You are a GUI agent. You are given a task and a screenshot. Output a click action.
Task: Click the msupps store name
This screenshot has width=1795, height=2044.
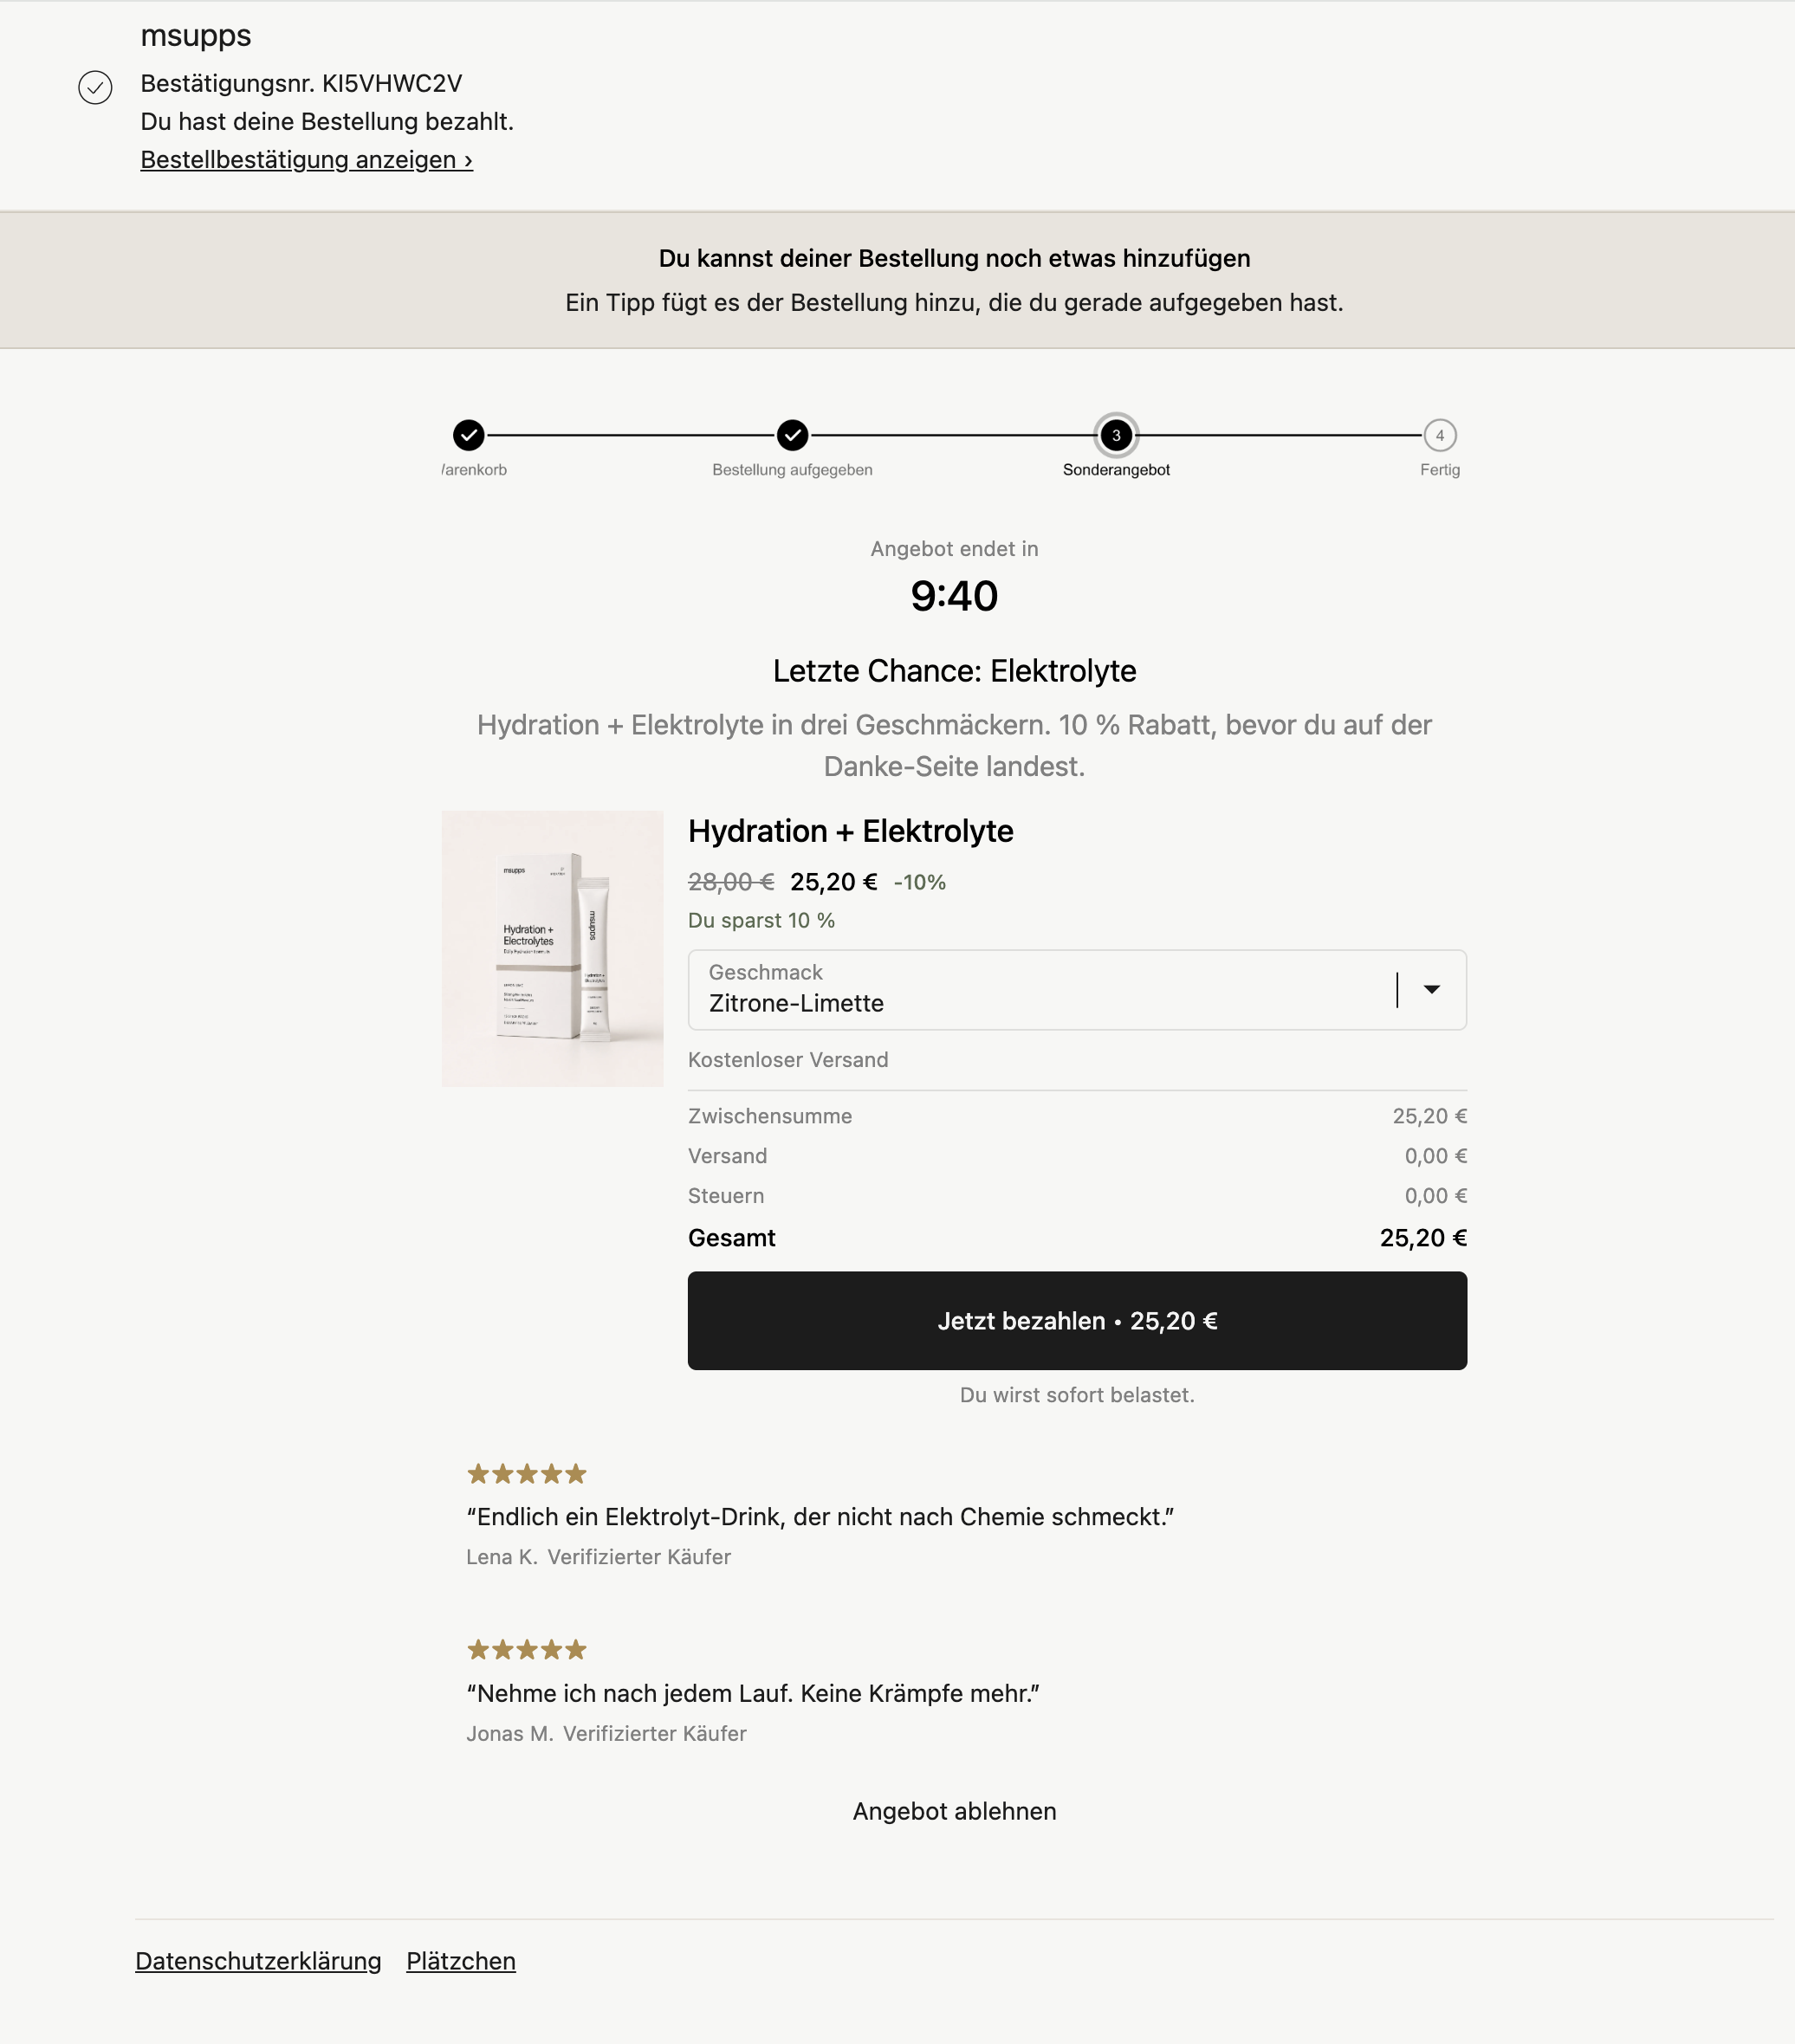tap(196, 35)
